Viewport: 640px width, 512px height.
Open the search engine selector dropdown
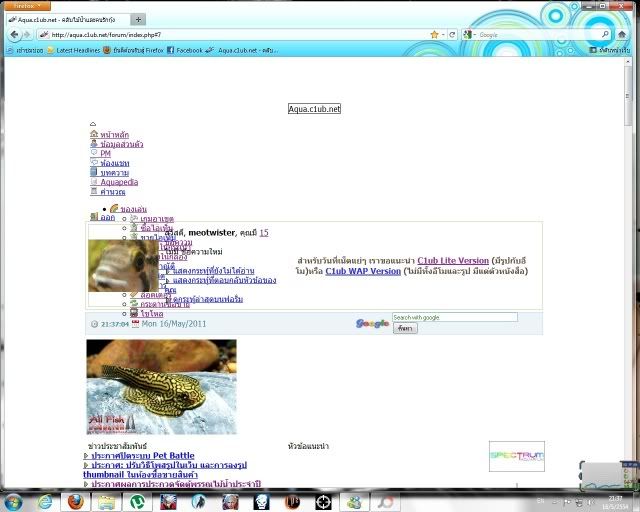(470, 34)
